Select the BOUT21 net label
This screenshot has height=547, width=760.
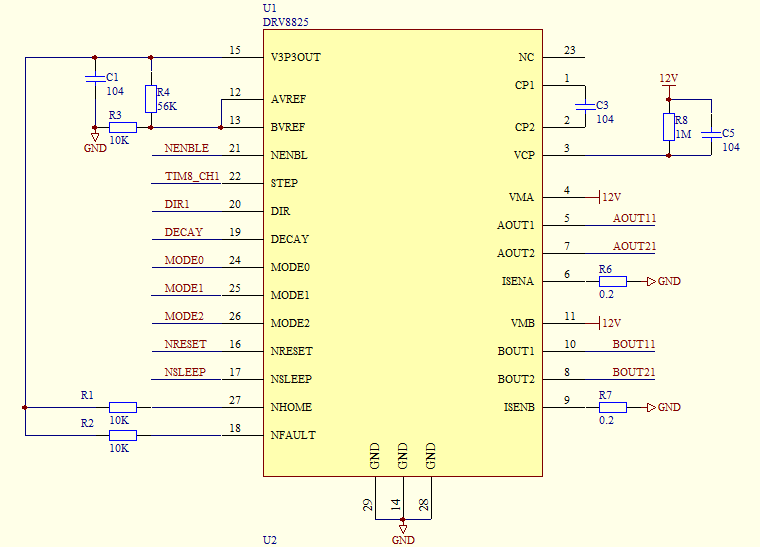pyautogui.click(x=634, y=373)
